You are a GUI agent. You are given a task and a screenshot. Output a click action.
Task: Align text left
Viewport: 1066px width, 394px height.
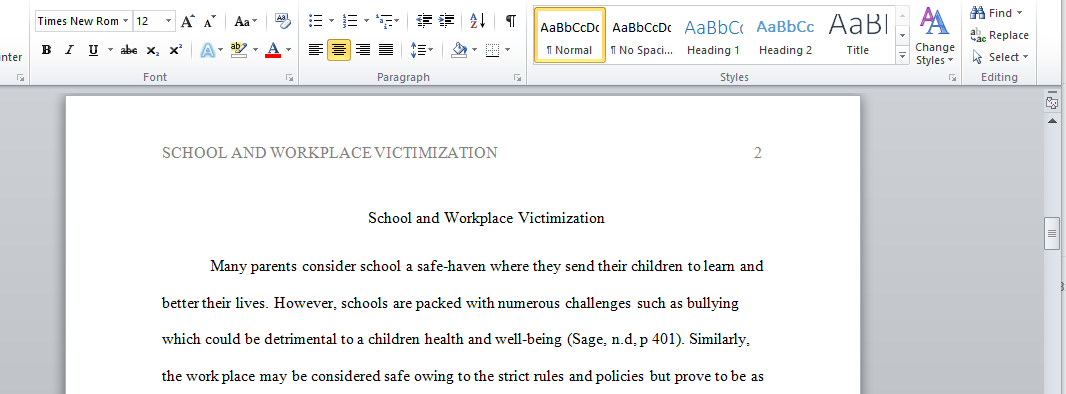315,50
